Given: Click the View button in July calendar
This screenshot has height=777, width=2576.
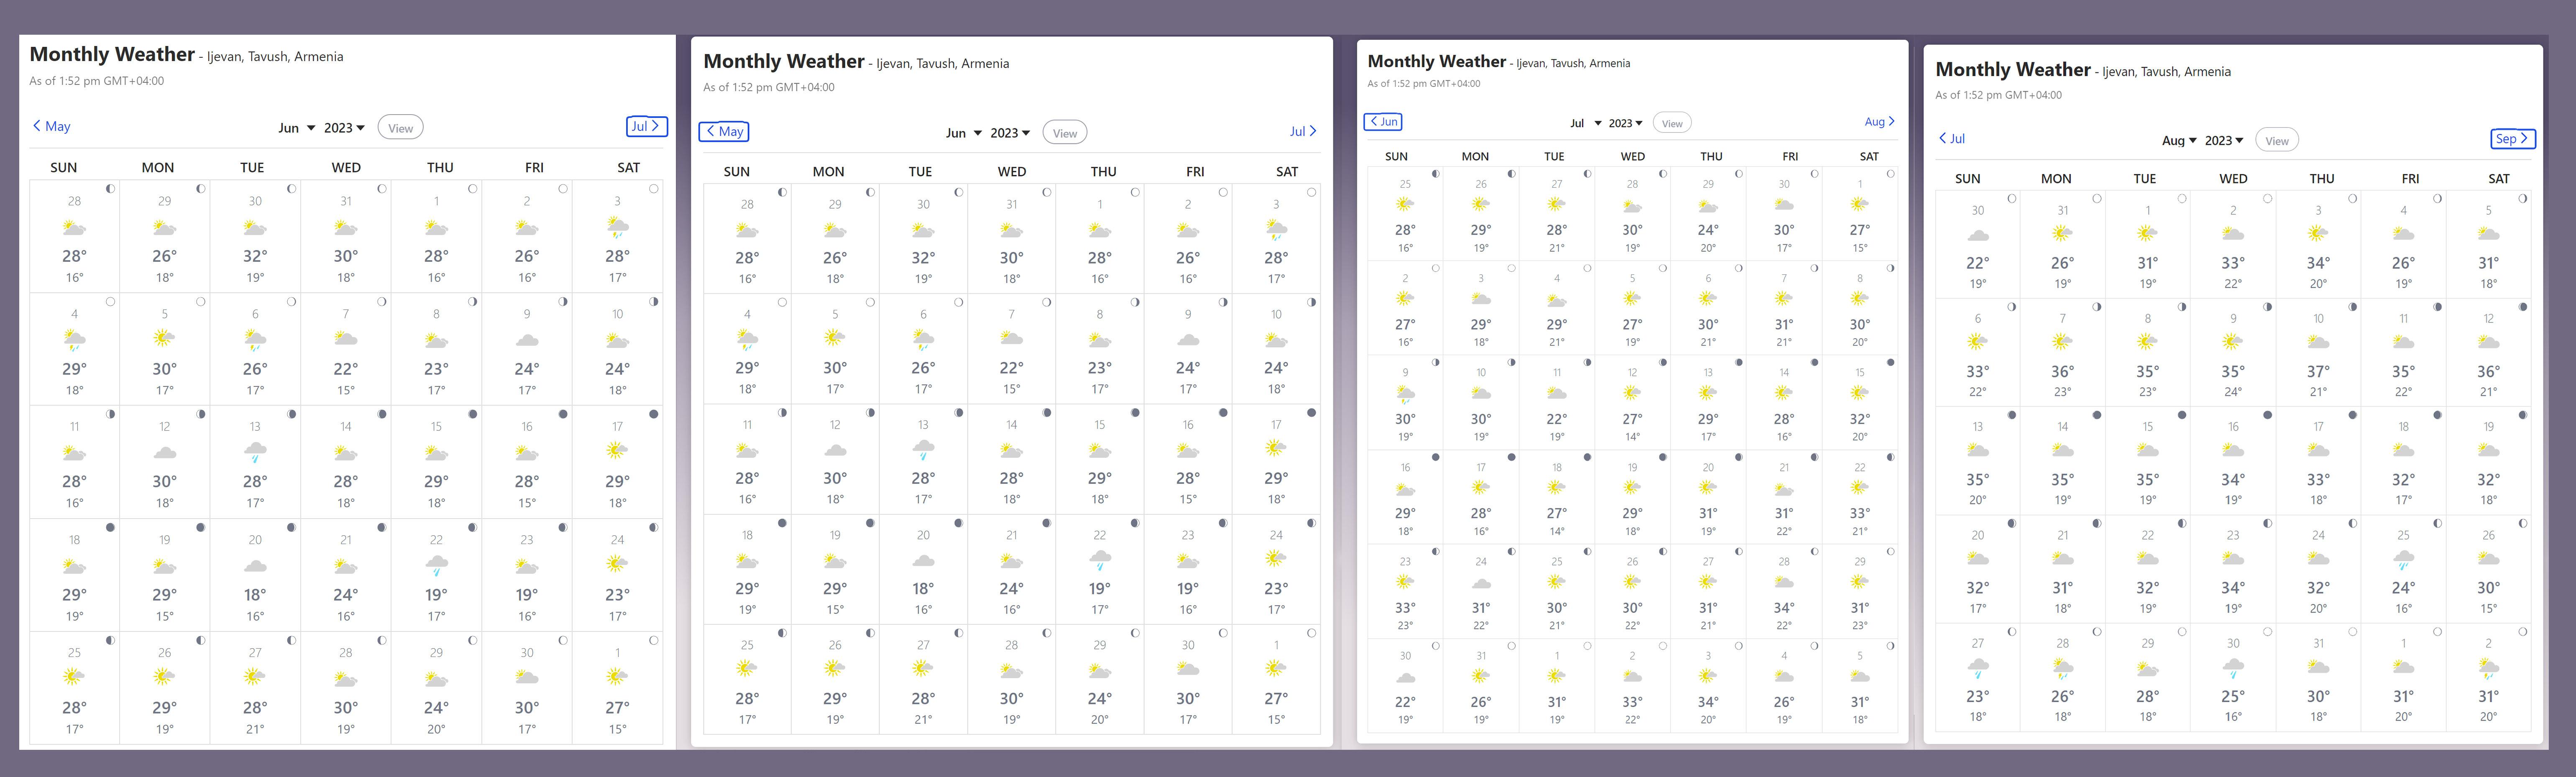Looking at the screenshot, I should pyautogui.click(x=1672, y=123).
